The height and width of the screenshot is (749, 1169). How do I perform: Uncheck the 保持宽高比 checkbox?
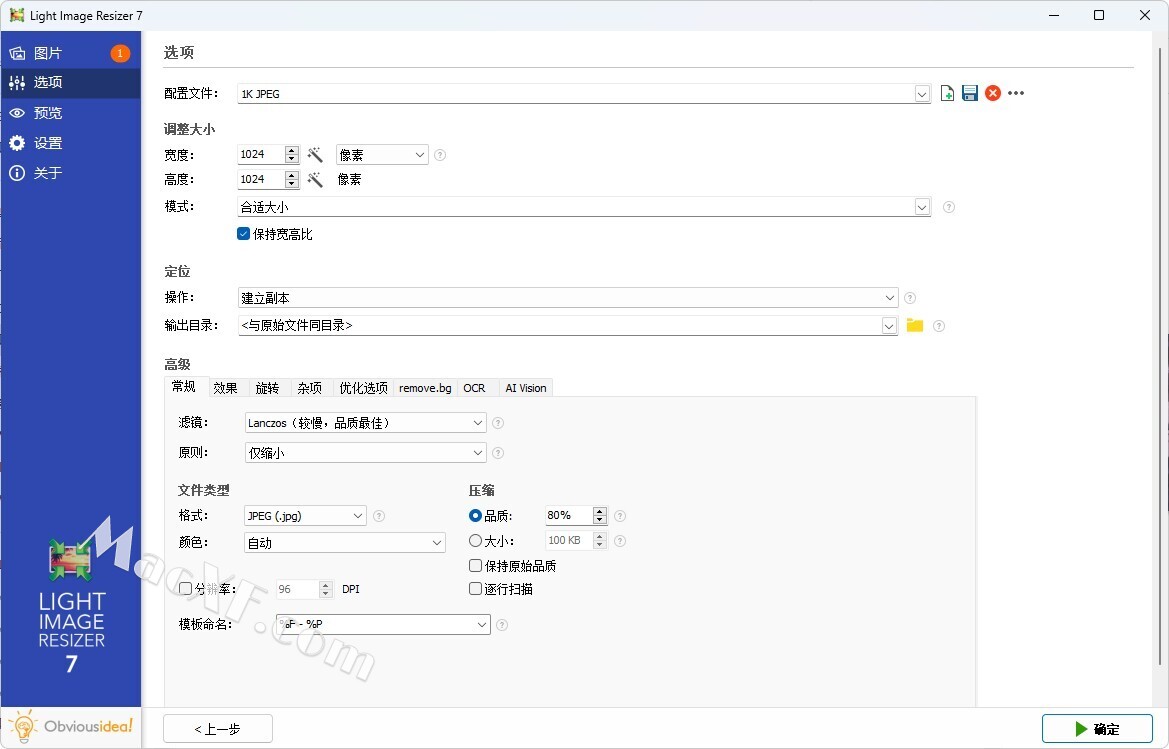243,234
